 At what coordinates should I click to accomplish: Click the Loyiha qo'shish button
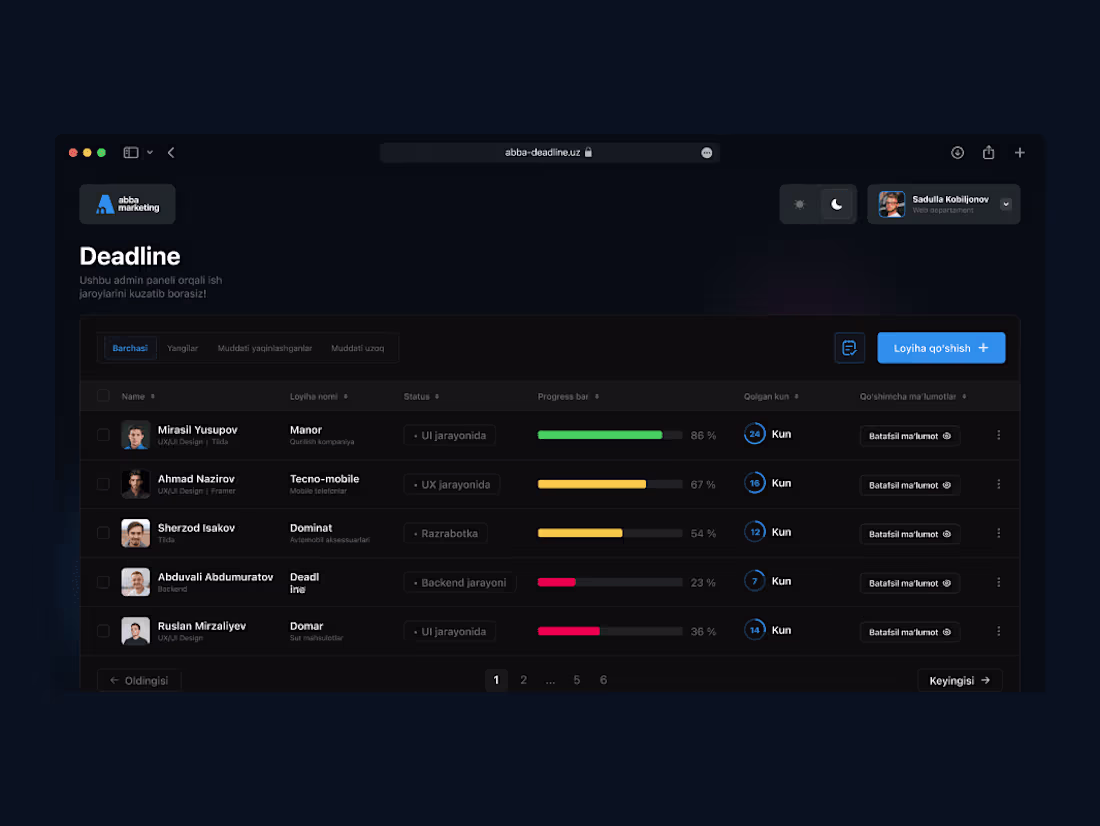tap(940, 347)
